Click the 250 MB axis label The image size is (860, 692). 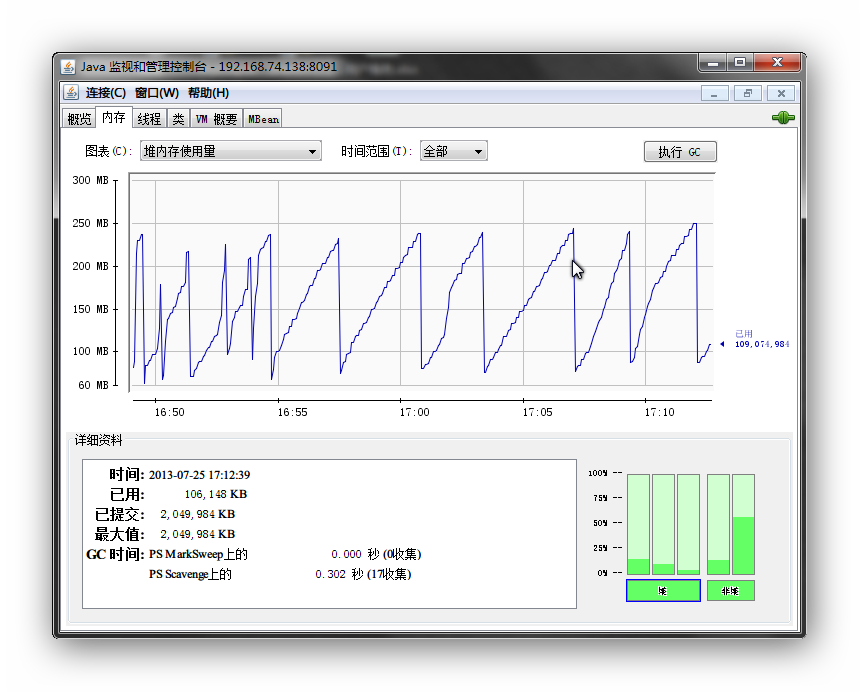point(90,223)
